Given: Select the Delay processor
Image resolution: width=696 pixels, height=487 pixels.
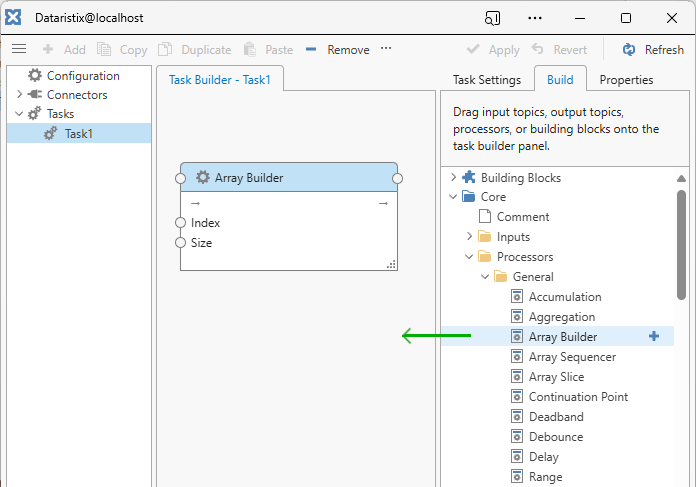Looking at the screenshot, I should [x=544, y=457].
